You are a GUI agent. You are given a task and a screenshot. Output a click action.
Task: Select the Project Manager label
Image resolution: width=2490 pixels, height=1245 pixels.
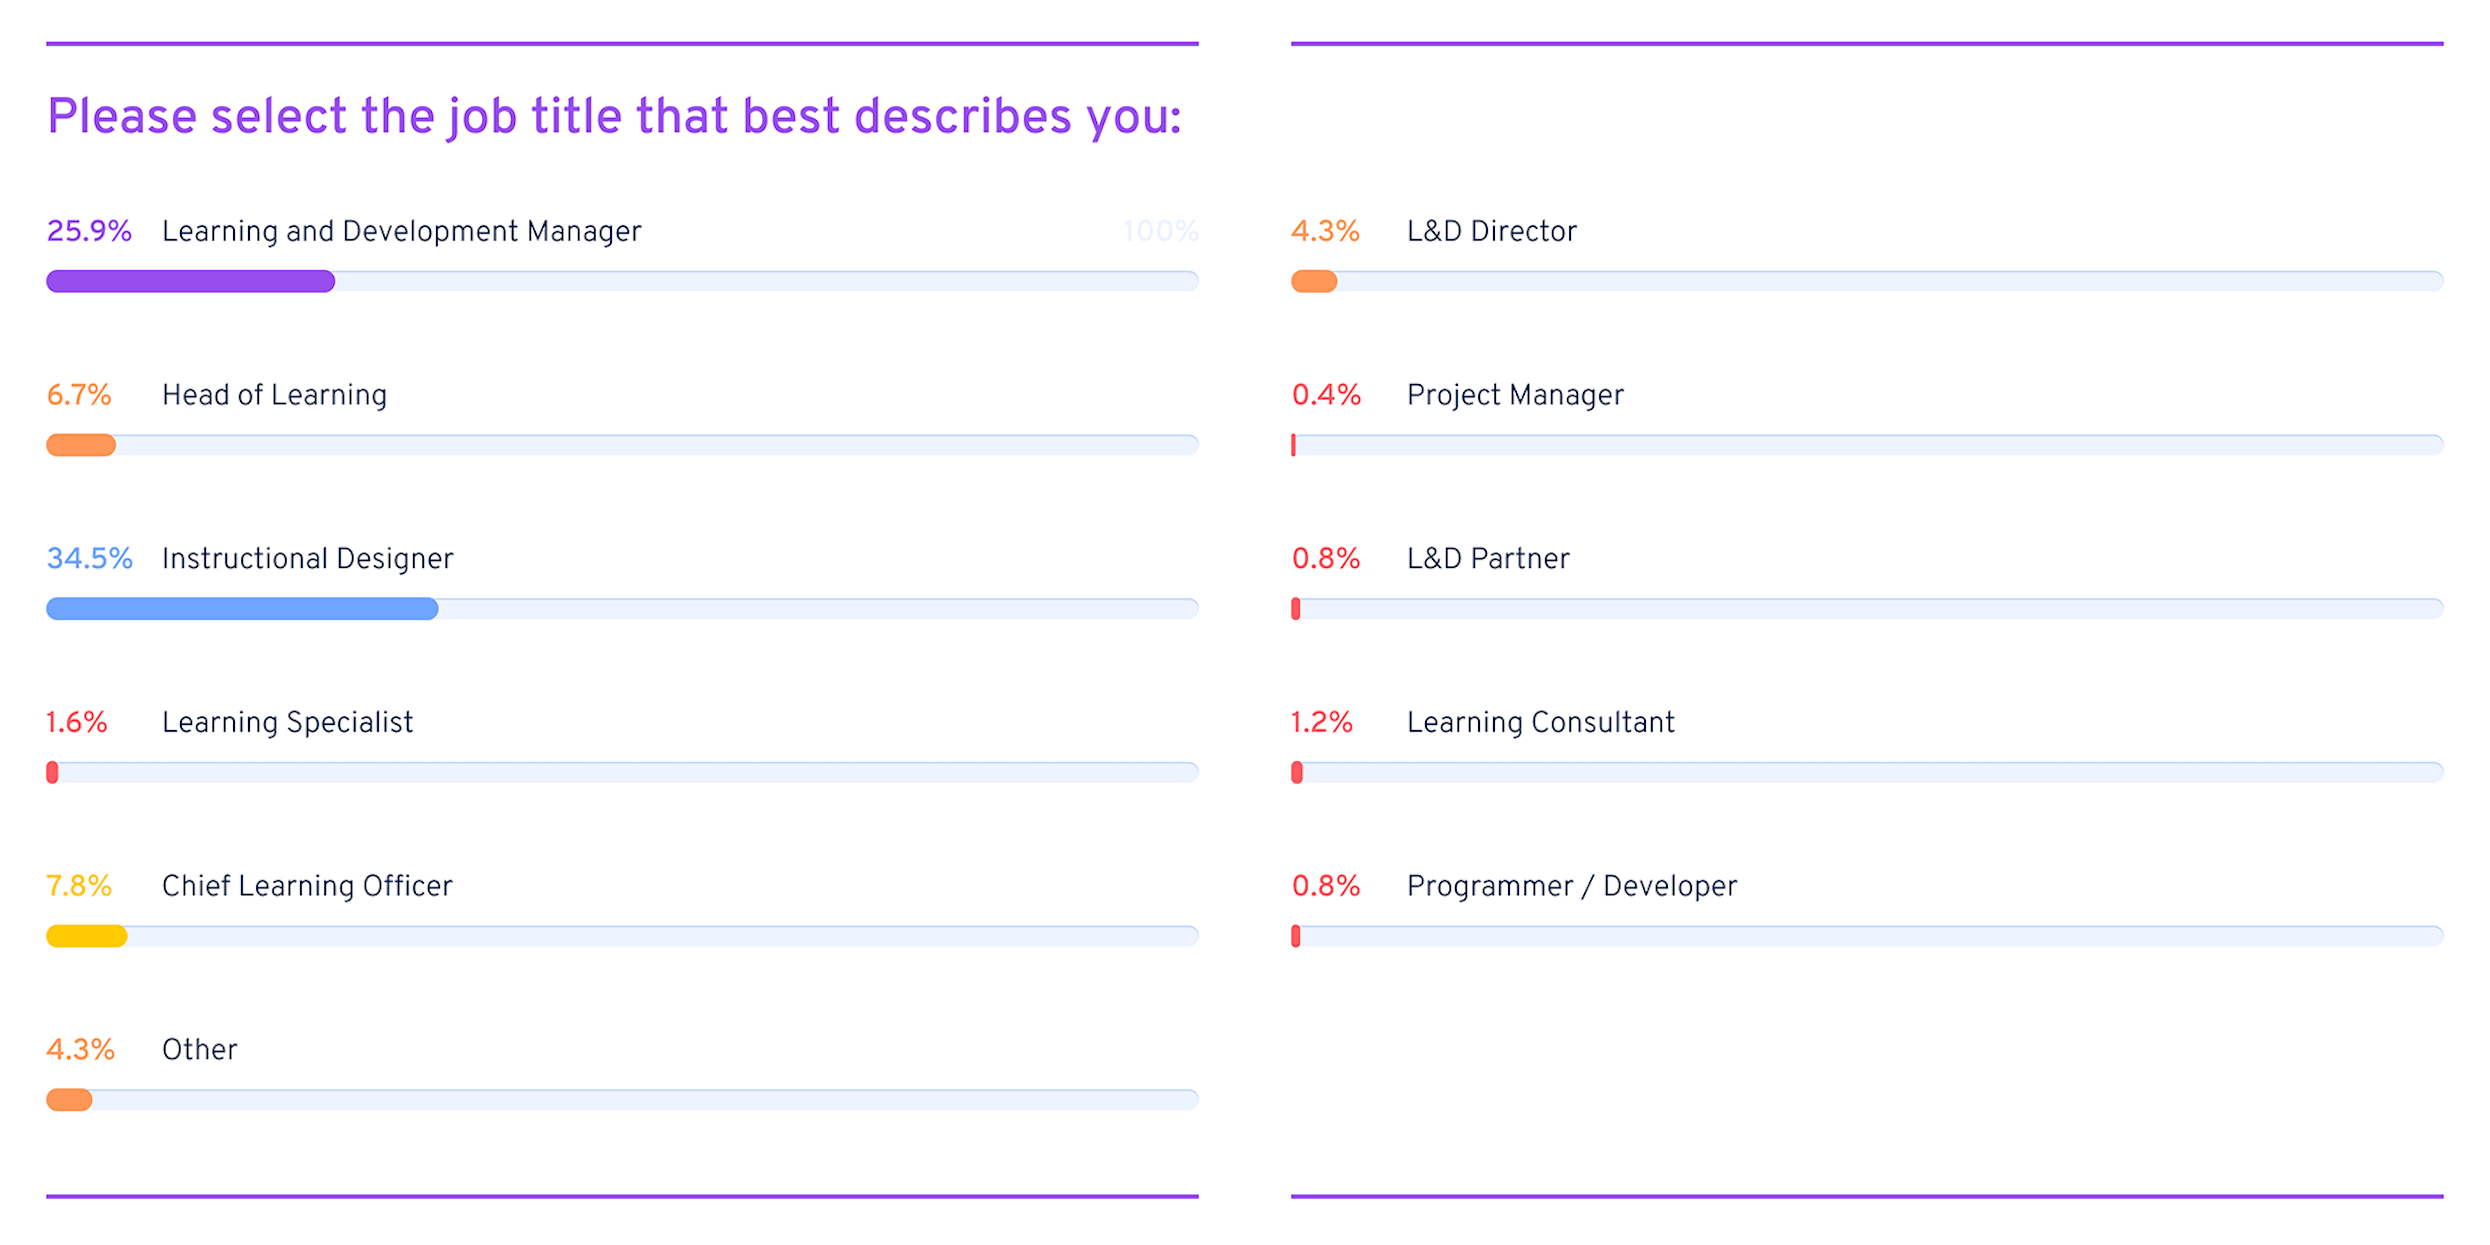1515,395
